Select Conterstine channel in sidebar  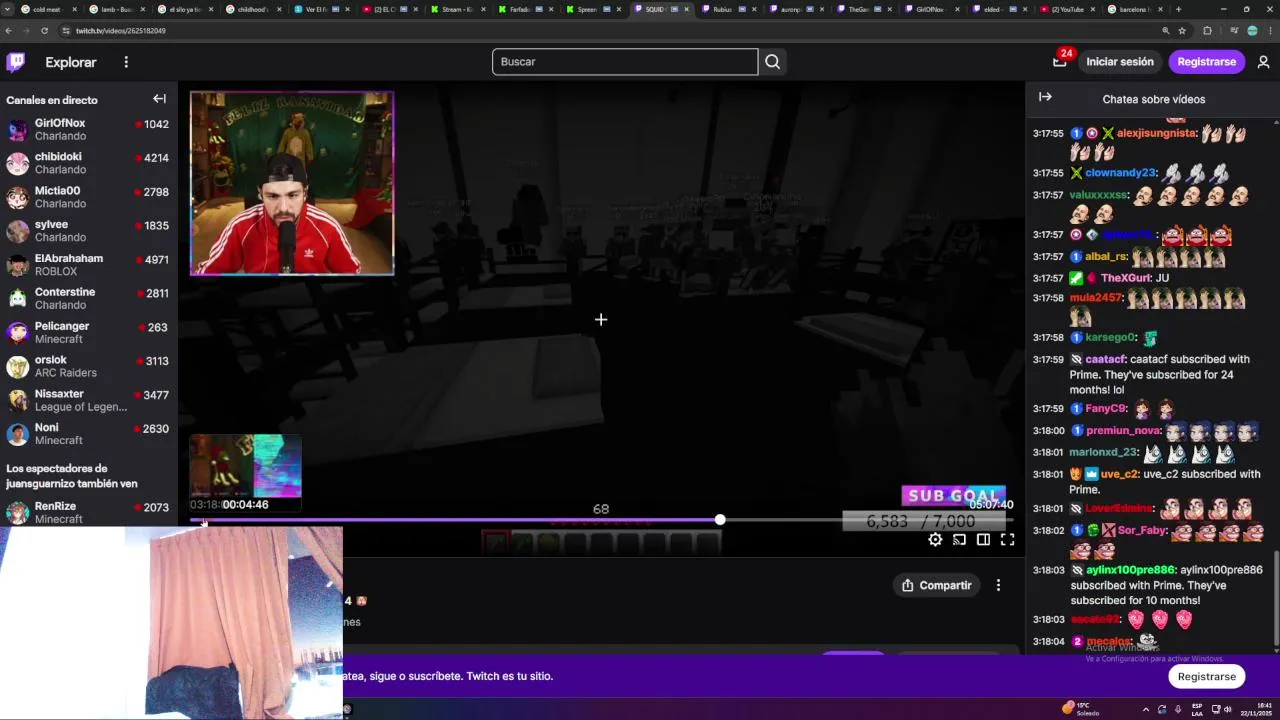pos(88,299)
